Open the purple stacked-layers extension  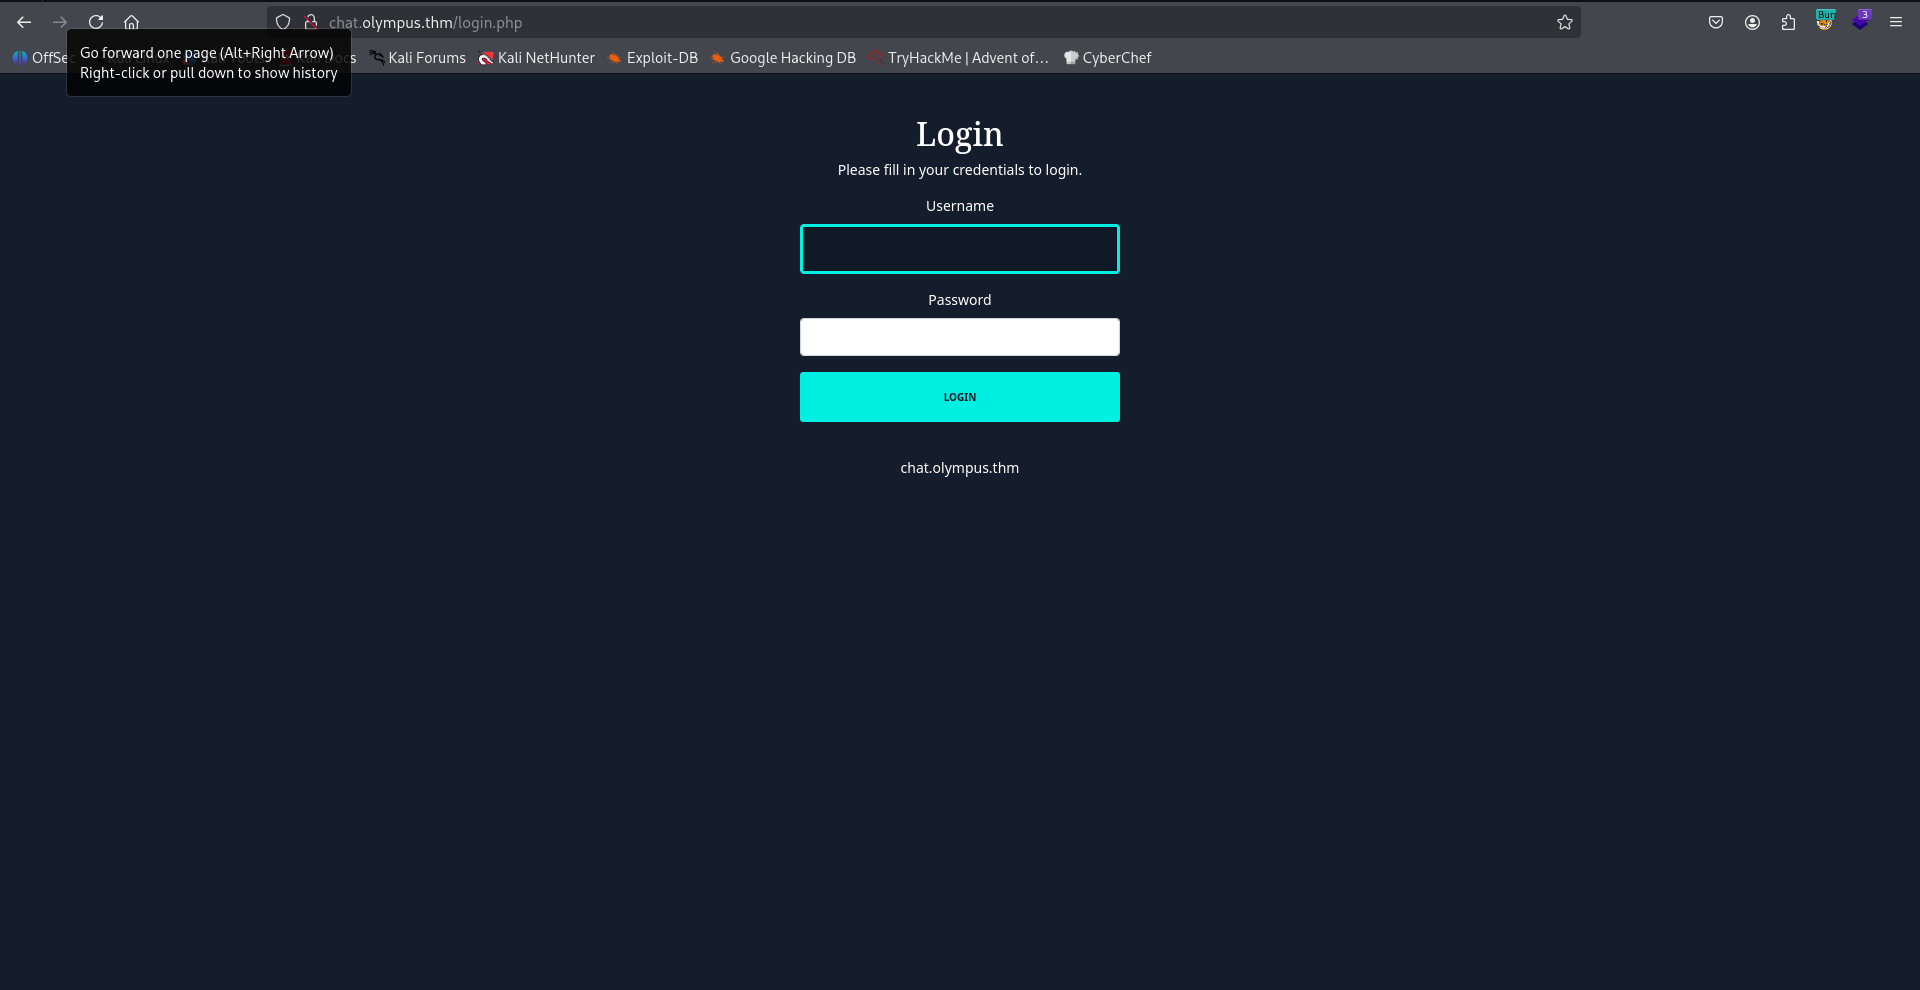(1860, 21)
